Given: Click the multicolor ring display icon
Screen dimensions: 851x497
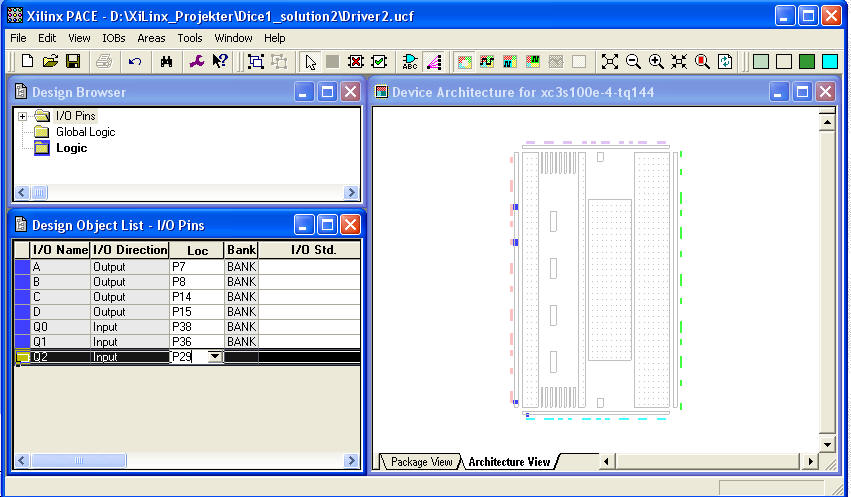Looking at the screenshot, I should (x=464, y=61).
